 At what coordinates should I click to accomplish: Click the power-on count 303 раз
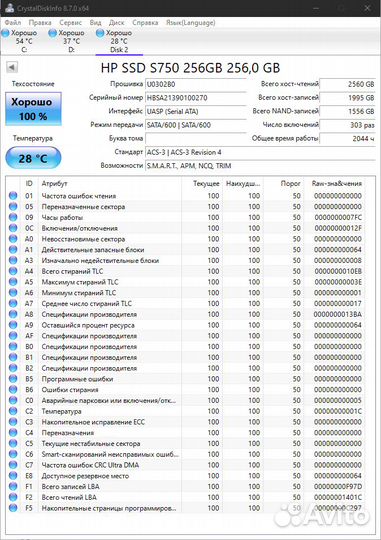click(347, 125)
